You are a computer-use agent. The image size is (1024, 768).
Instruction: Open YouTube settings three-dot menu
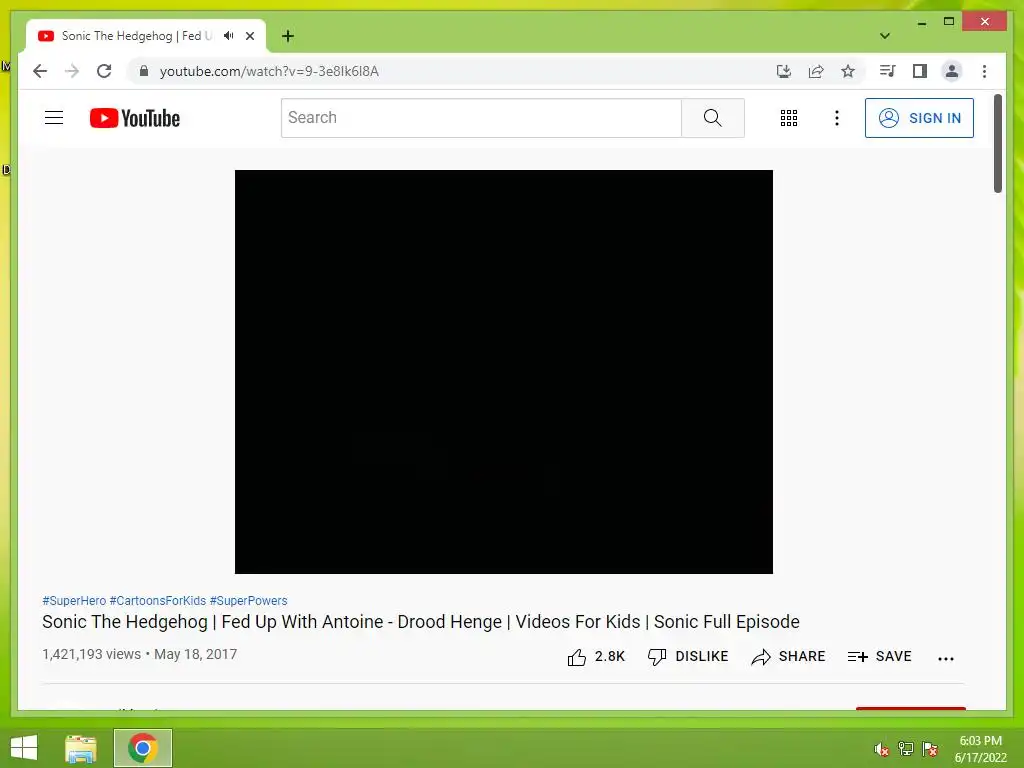point(837,118)
